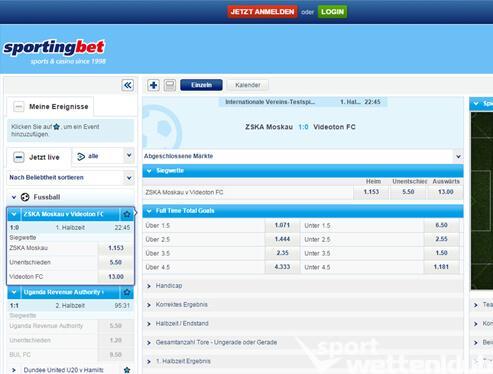Expand the Handicap market
Viewport: 493px width, 374px height.
click(303, 286)
